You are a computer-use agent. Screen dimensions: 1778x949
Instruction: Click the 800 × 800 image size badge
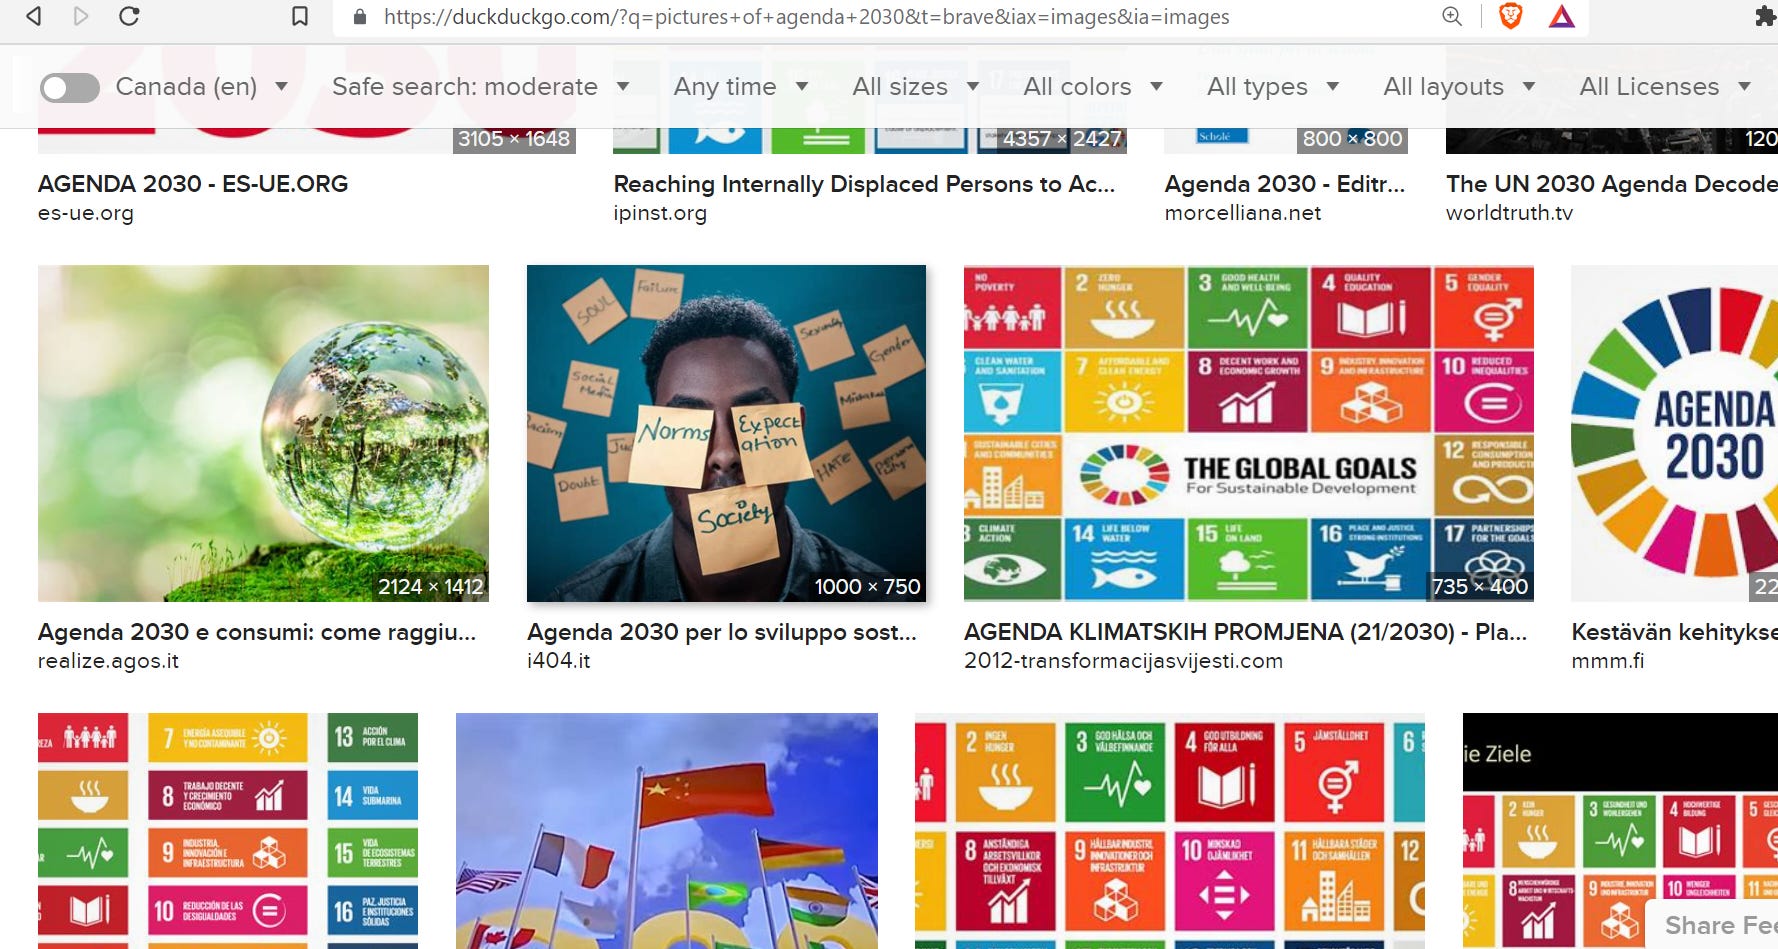(1352, 139)
